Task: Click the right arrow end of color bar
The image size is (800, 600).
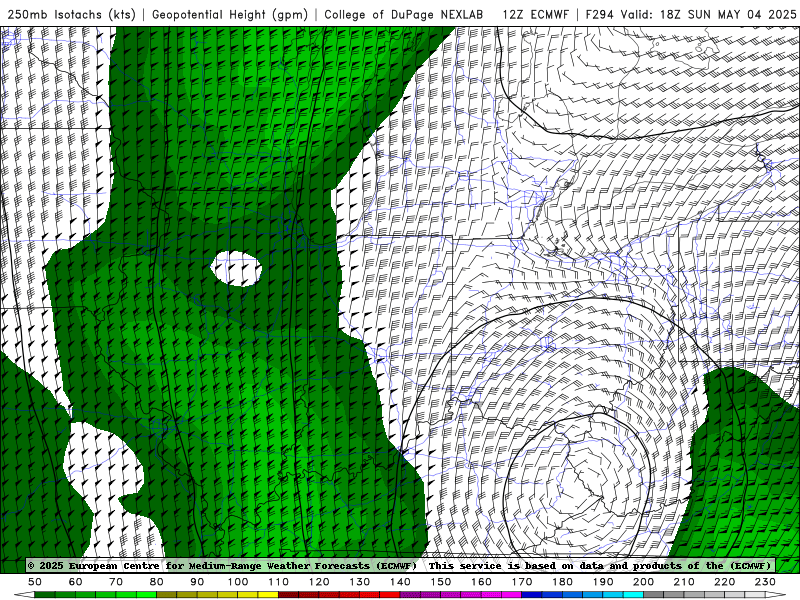Action: coord(776,595)
